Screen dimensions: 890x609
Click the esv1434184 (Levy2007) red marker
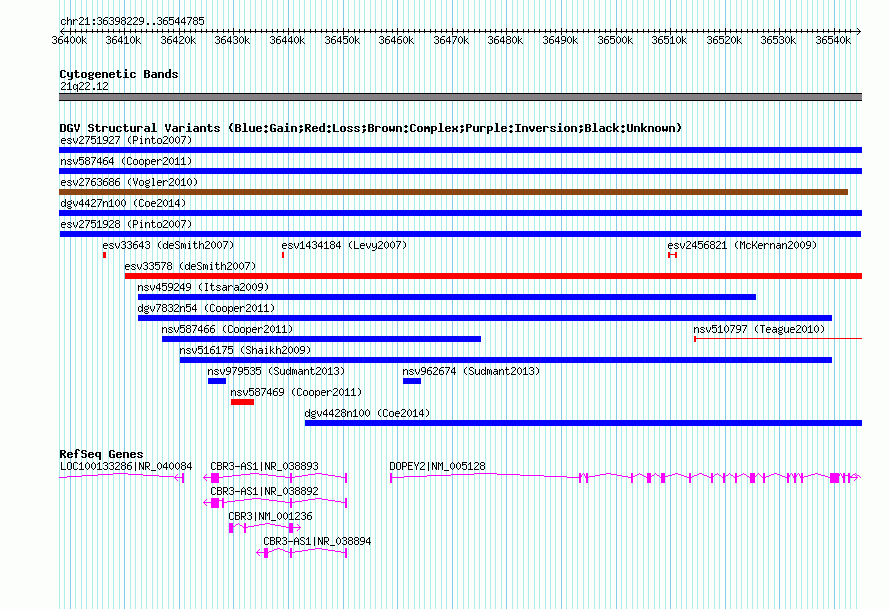283,255
